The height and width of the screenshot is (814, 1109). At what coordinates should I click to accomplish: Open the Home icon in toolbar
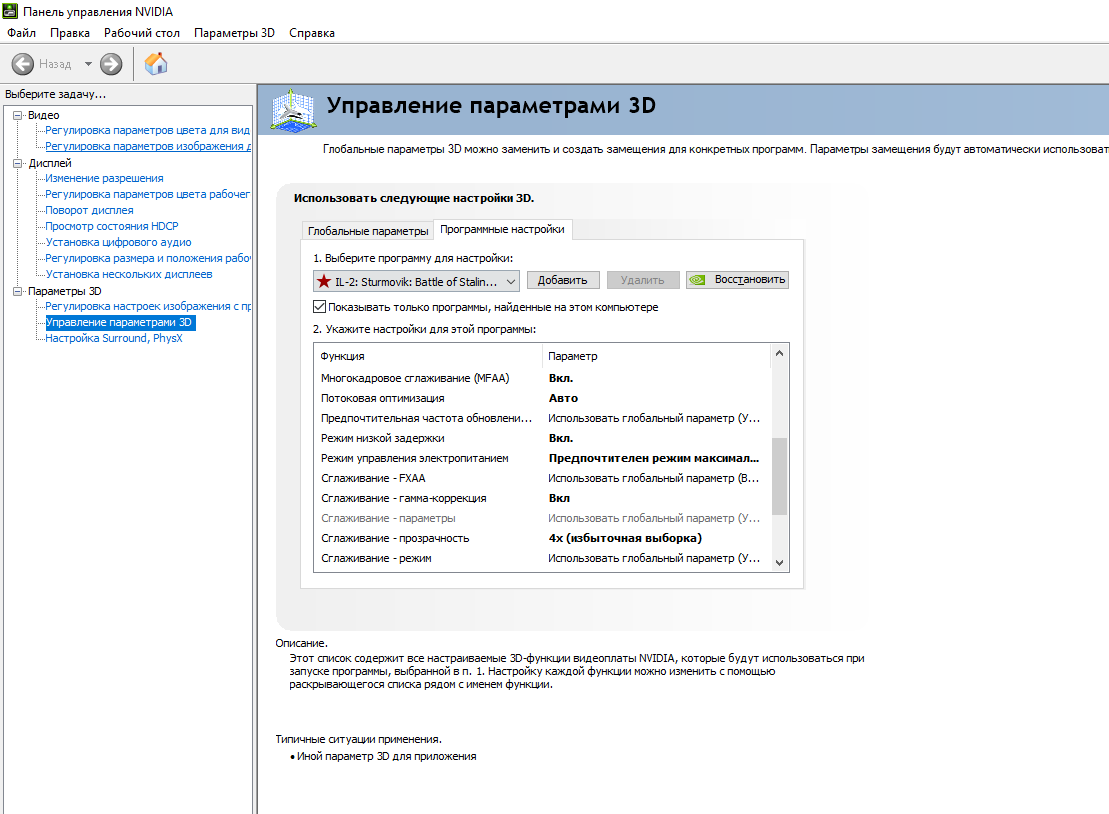coord(156,64)
